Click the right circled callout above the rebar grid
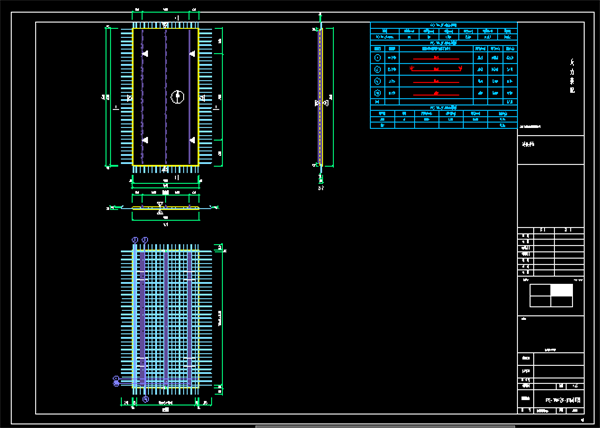 [x=145, y=240]
